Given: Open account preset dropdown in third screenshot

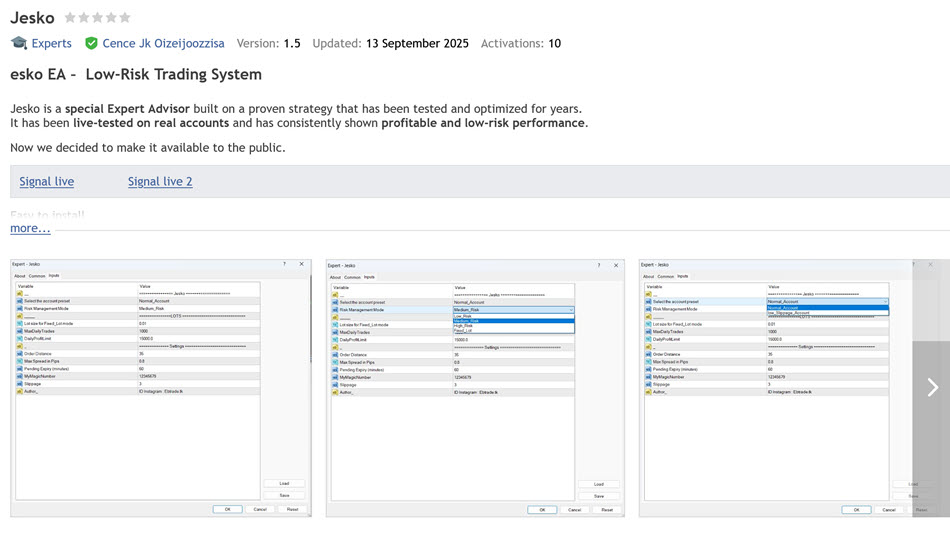Looking at the screenshot, I should pos(884,301).
